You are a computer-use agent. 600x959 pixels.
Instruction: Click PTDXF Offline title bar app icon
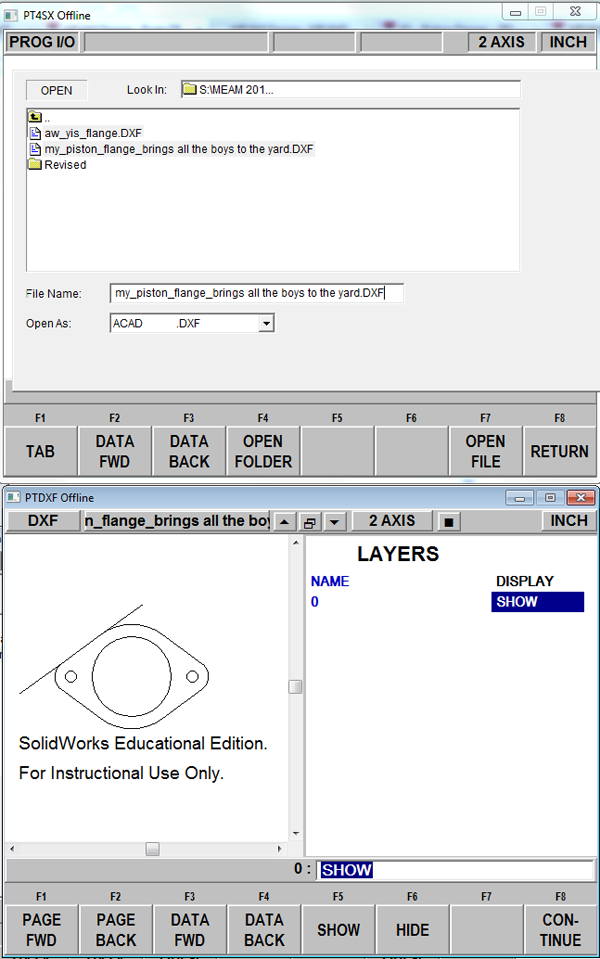click(x=13, y=497)
